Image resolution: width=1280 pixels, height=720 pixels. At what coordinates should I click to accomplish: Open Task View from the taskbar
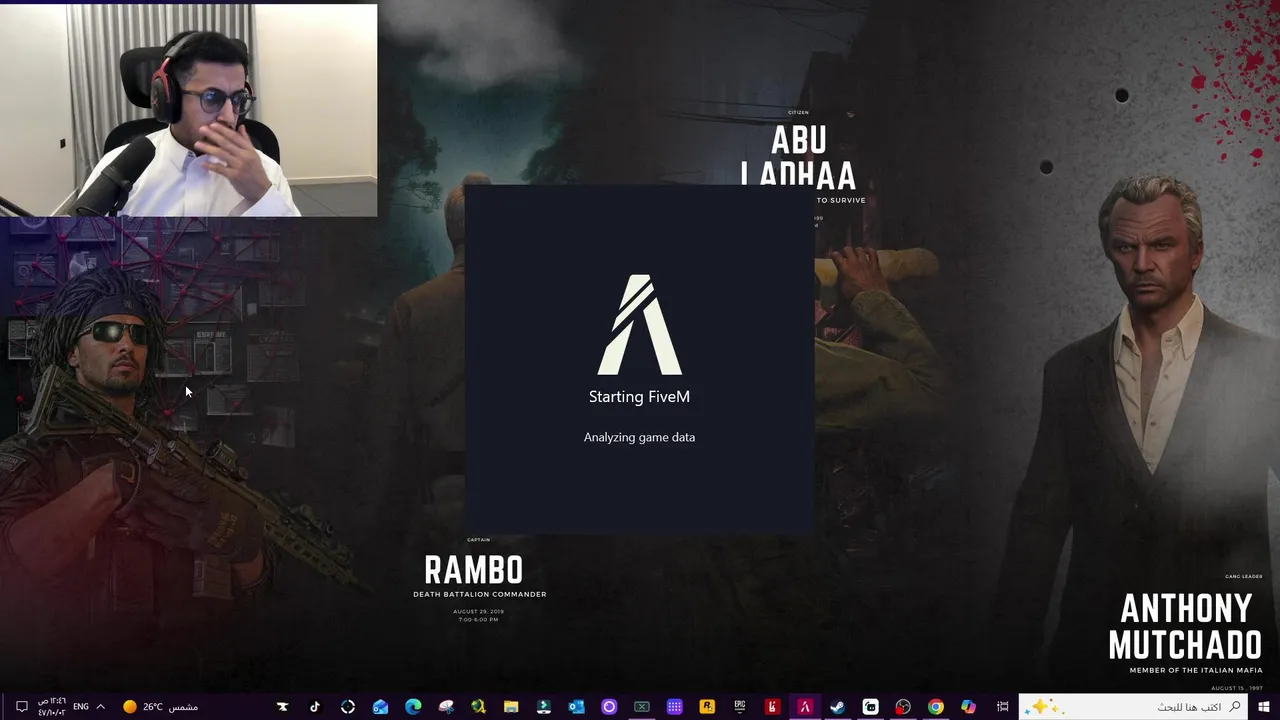pyautogui.click(x=1002, y=706)
